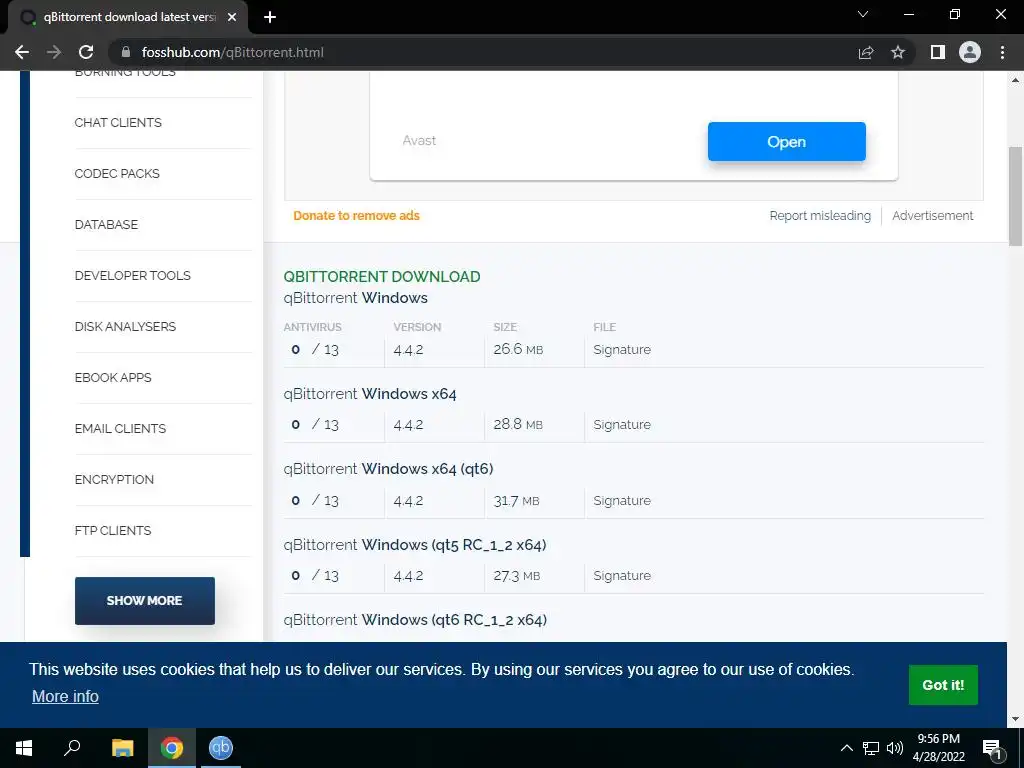This screenshot has width=1024, height=768.
Task: Click Report misleading link
Action: coord(820,216)
